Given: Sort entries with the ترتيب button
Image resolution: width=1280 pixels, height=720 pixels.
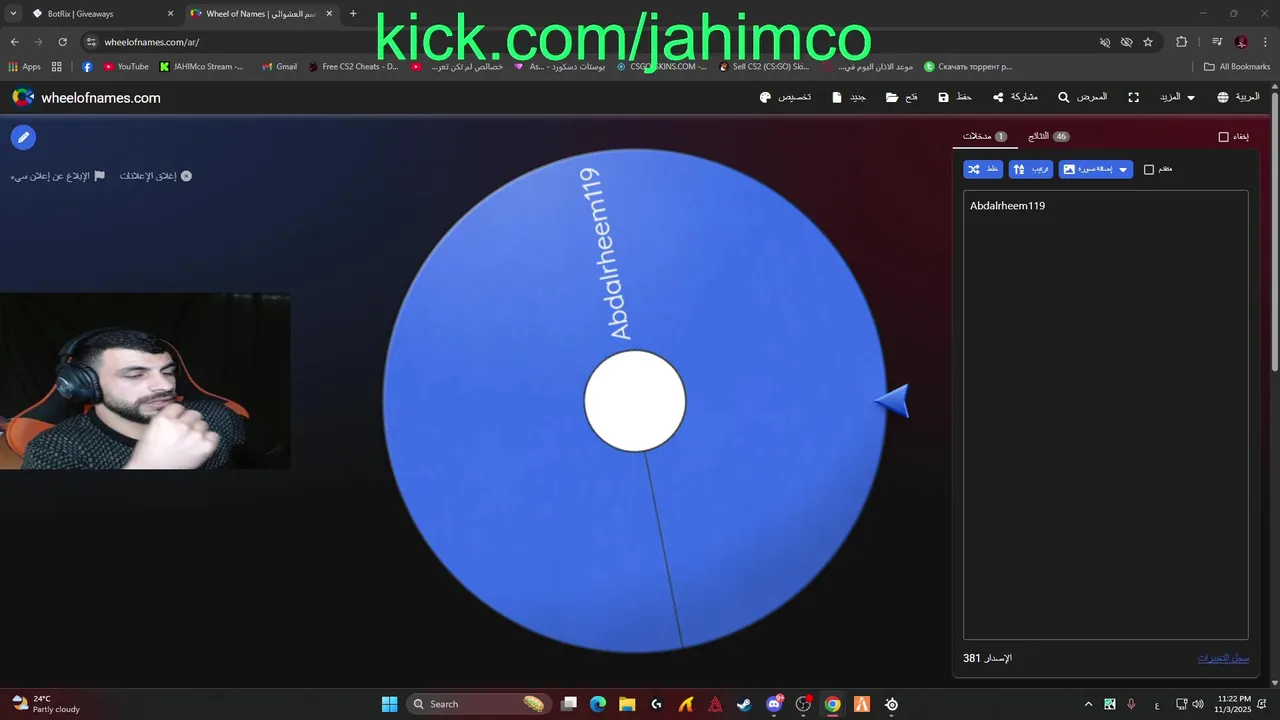Looking at the screenshot, I should point(1031,170).
